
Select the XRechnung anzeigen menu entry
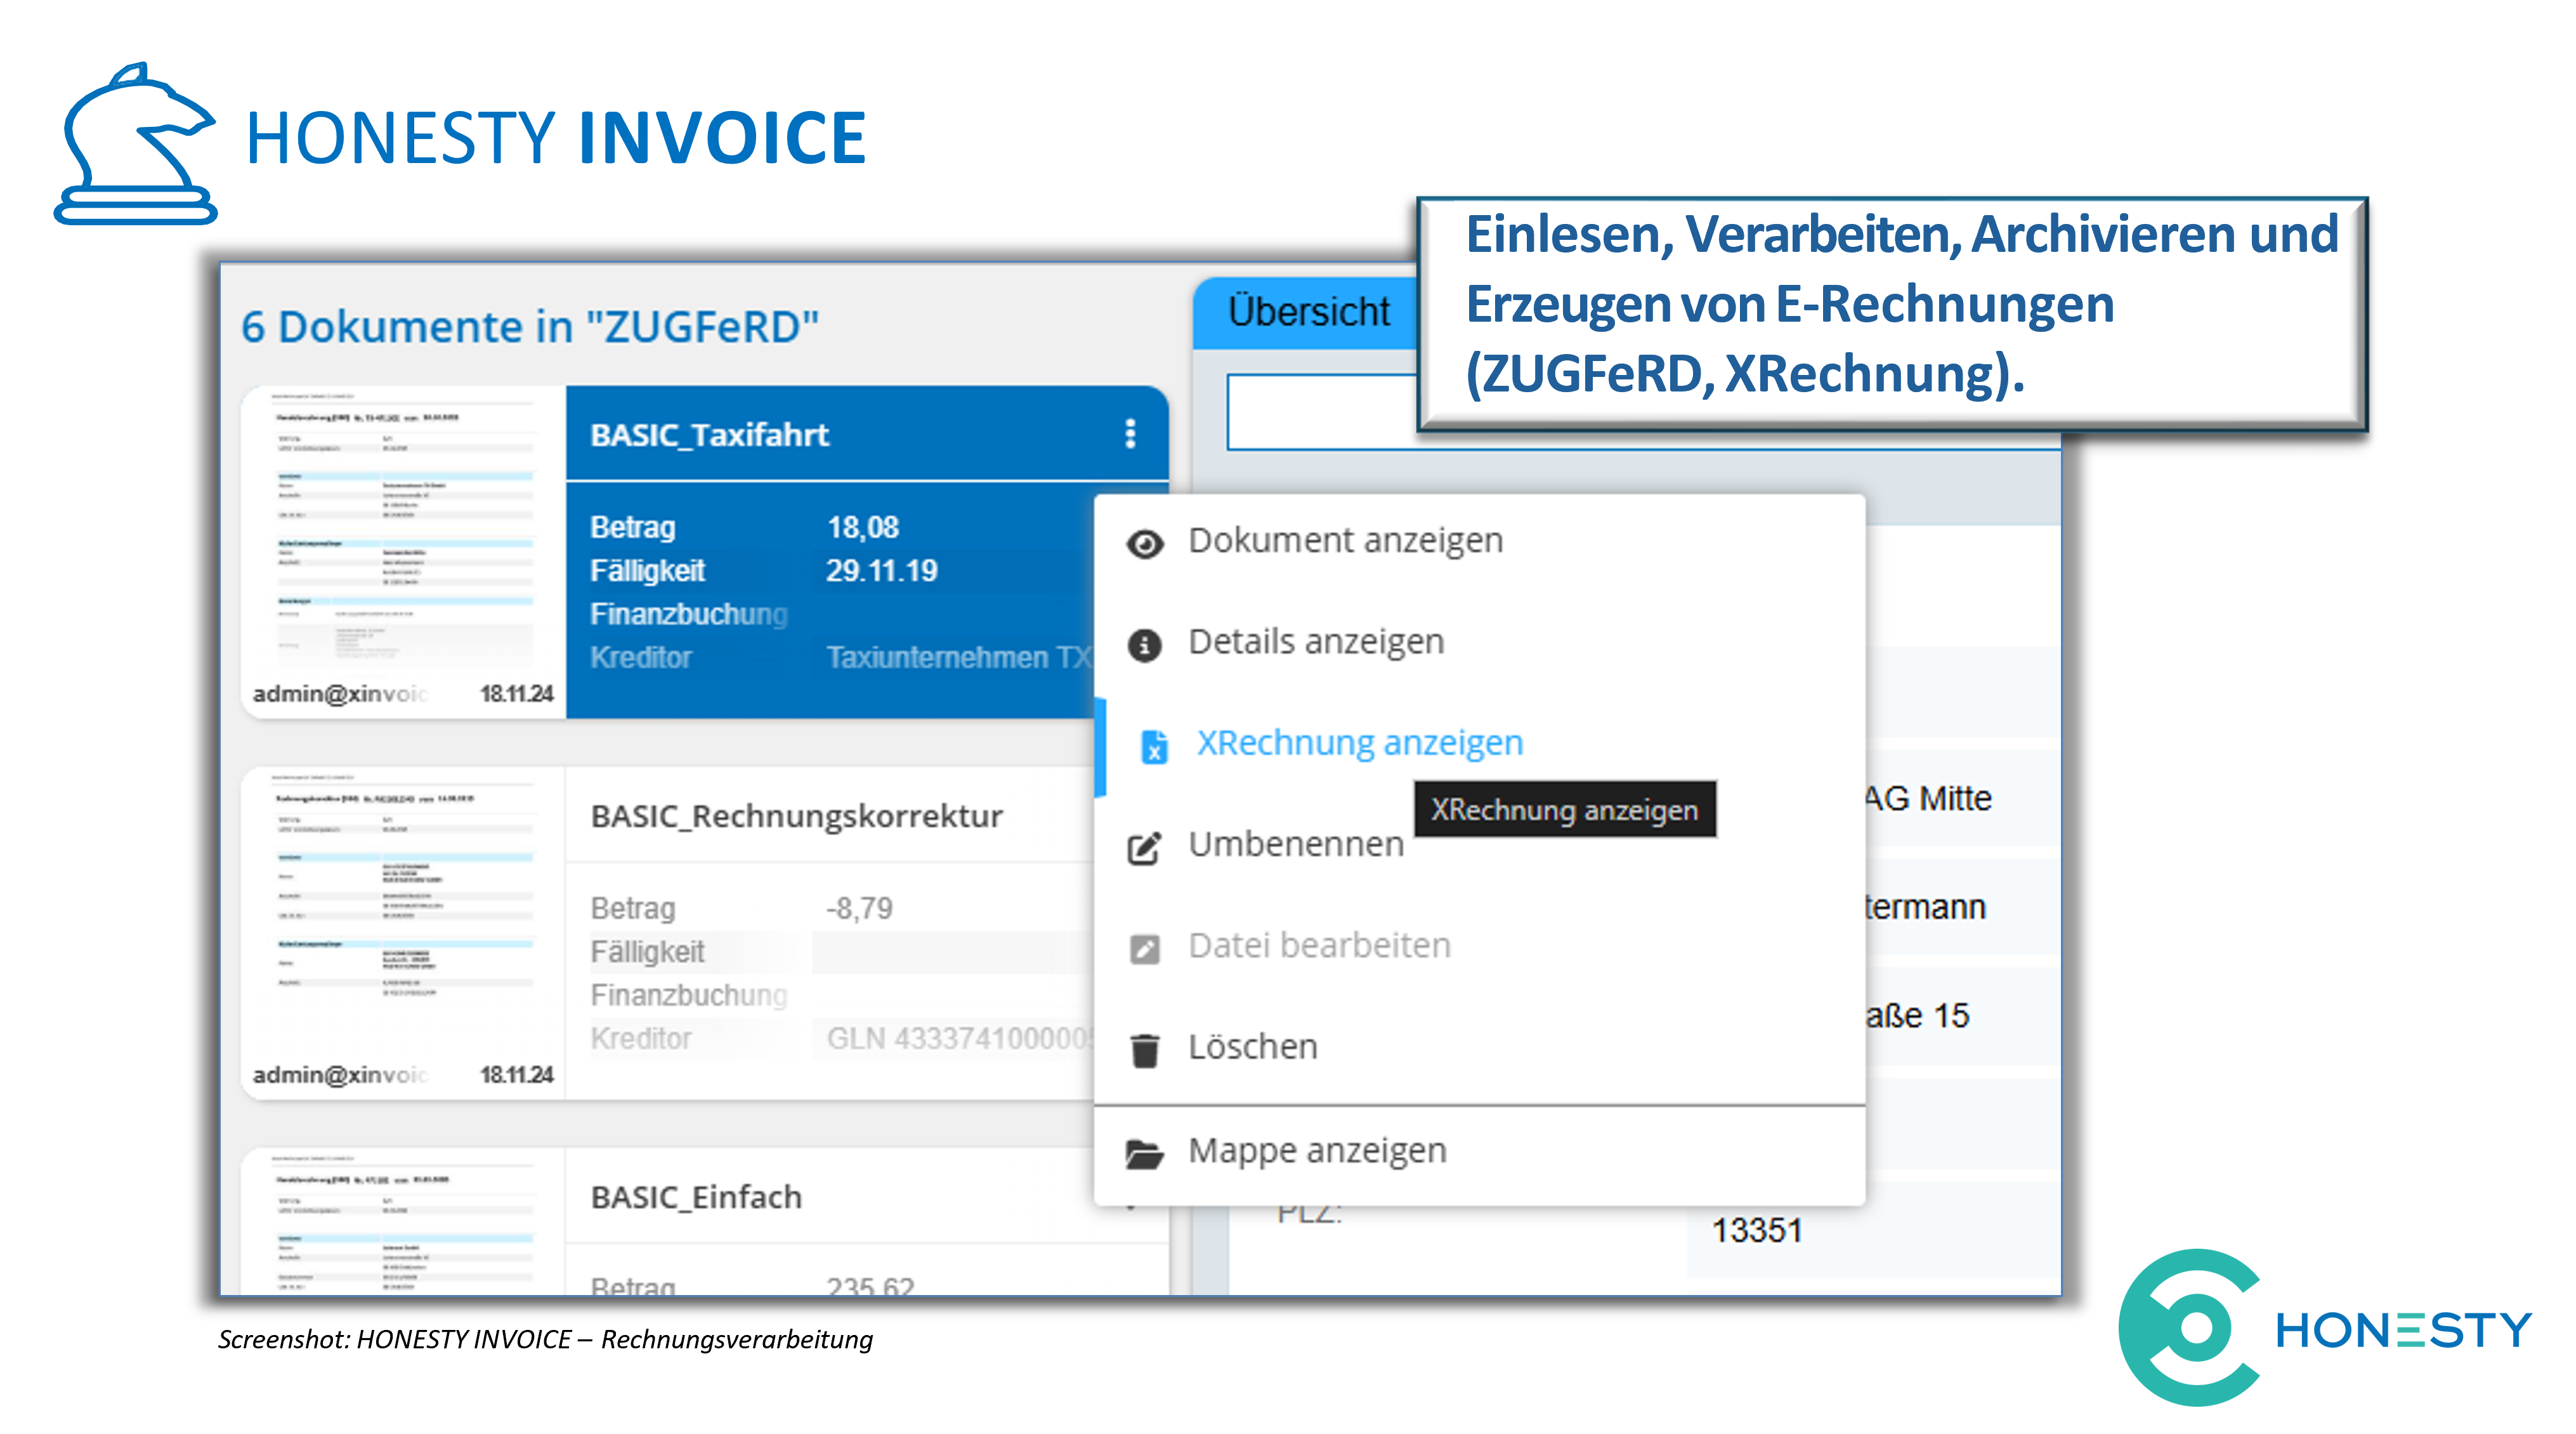1359,743
